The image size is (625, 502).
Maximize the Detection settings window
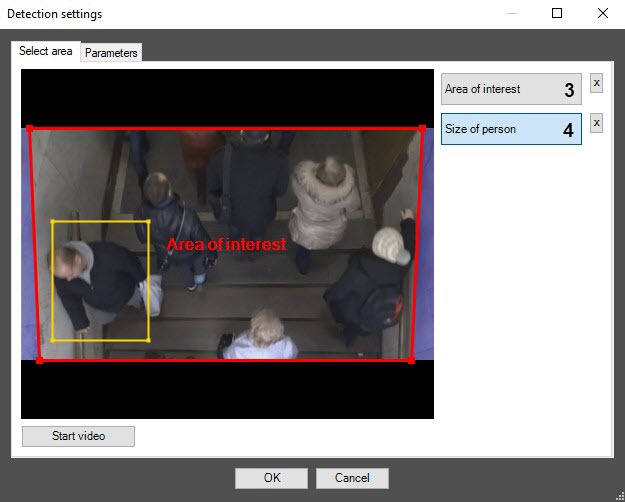(557, 14)
